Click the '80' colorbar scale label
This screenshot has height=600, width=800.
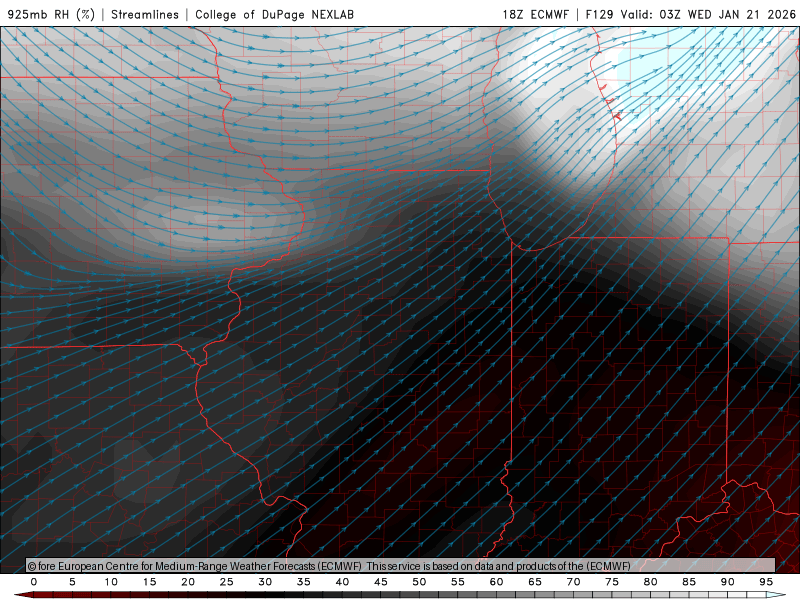click(650, 582)
